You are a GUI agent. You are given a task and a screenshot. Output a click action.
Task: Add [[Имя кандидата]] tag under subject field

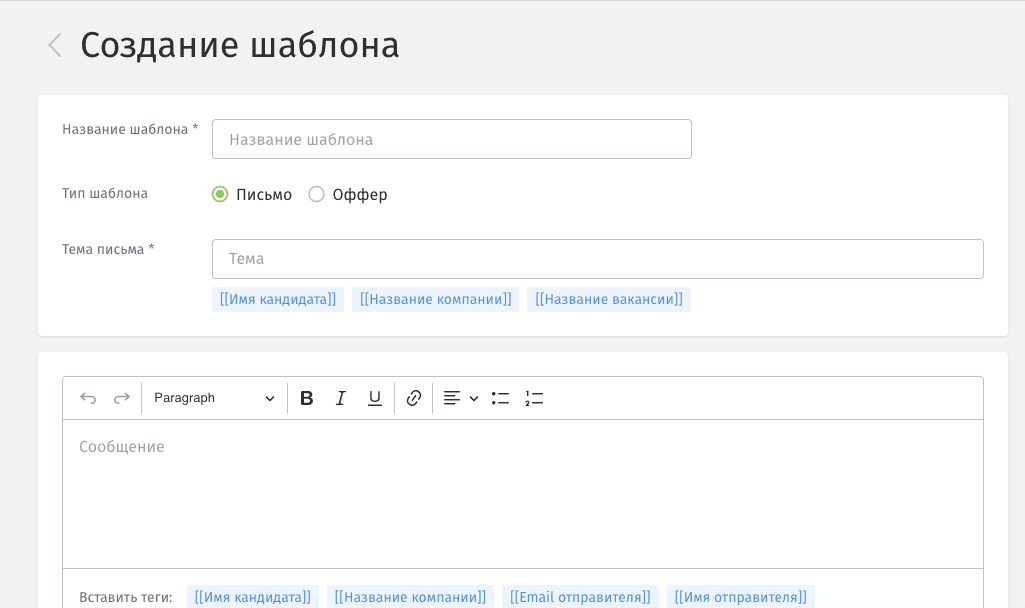[x=278, y=300]
